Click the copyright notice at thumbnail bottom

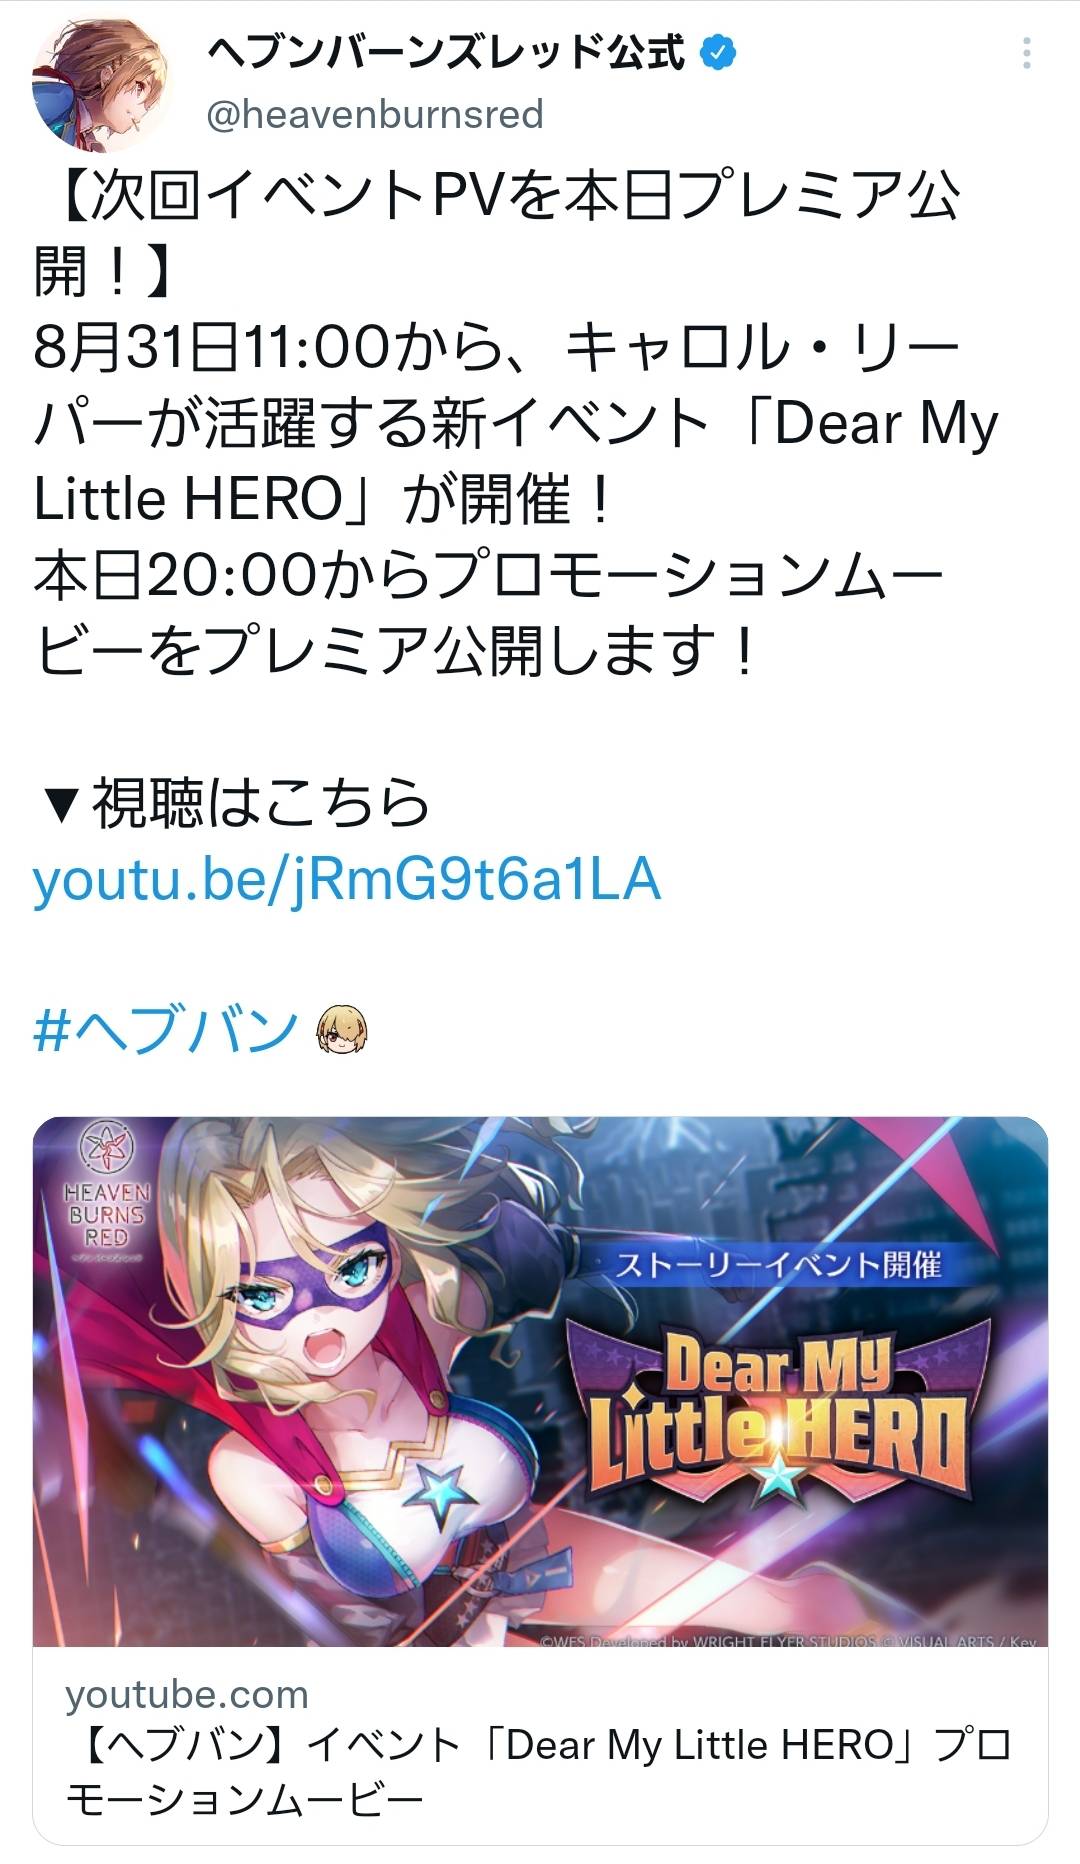tap(788, 1641)
